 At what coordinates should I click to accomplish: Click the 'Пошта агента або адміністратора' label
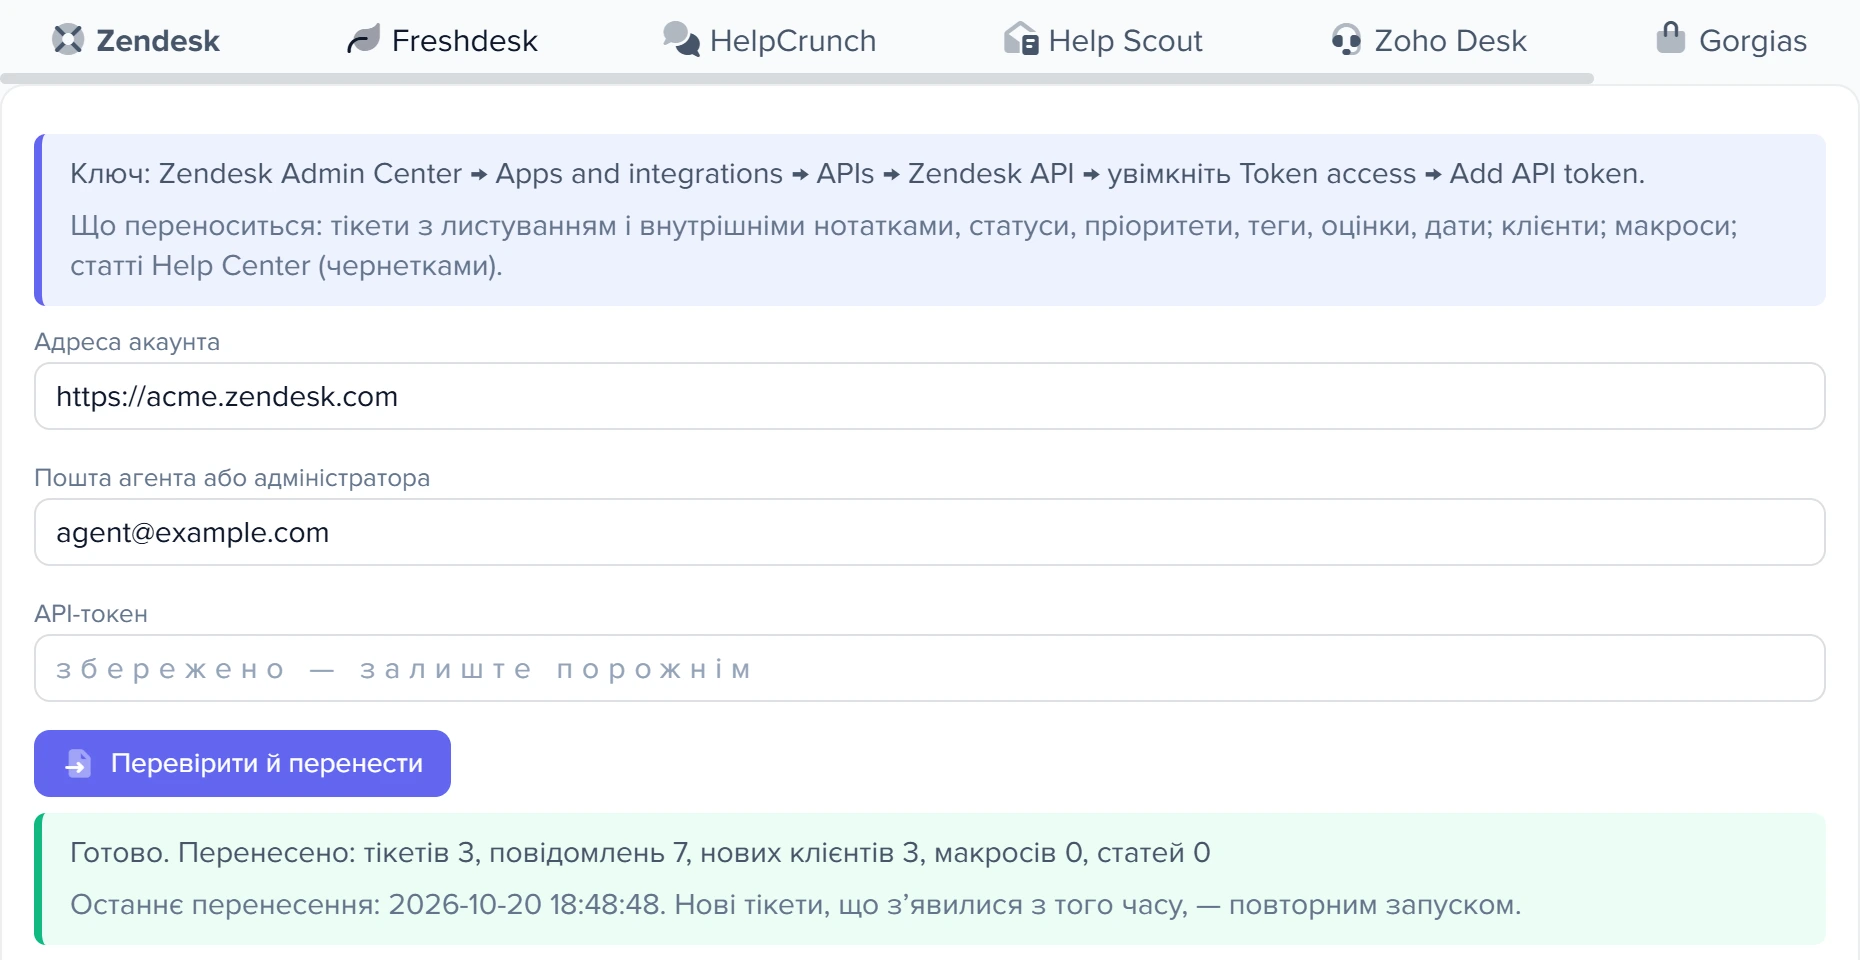pyautogui.click(x=232, y=478)
